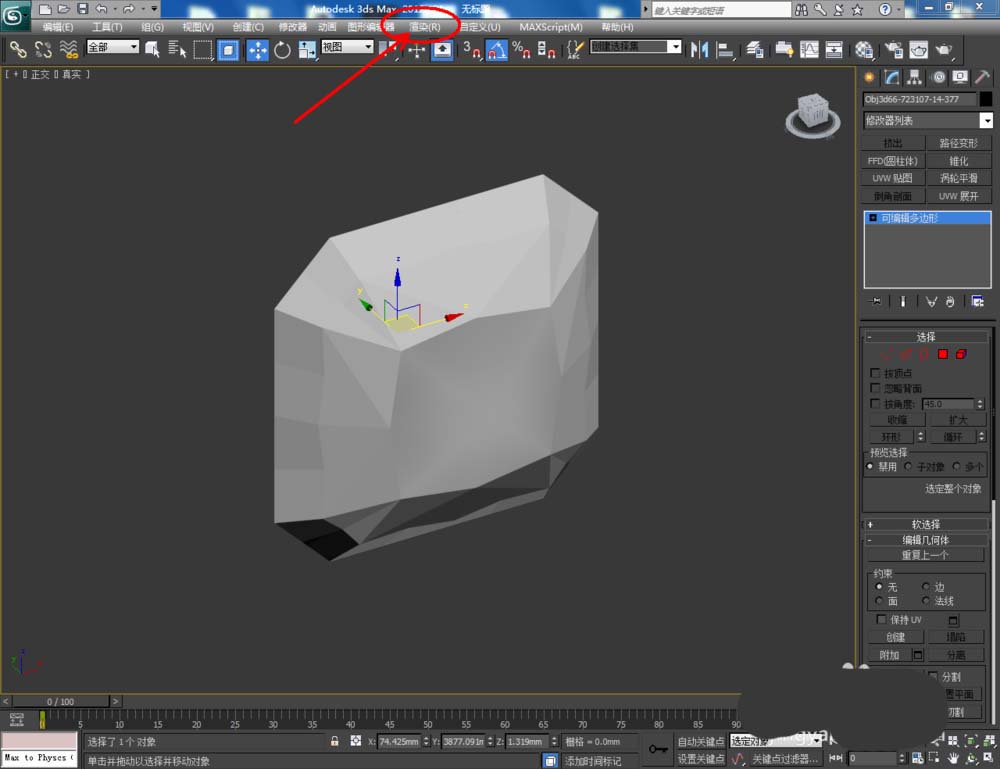The image size is (1000, 769).
Task: Switch to Hierarchy panel icon
Action: tap(915, 77)
